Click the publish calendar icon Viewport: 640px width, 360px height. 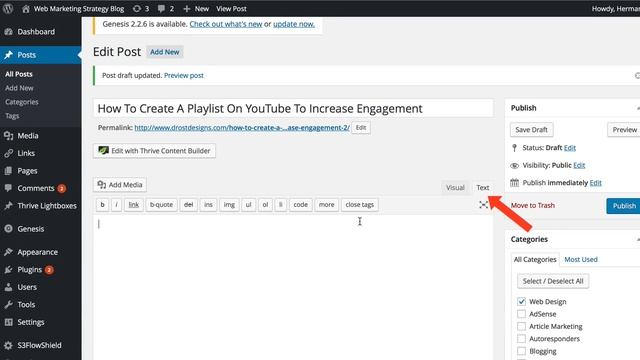515,183
